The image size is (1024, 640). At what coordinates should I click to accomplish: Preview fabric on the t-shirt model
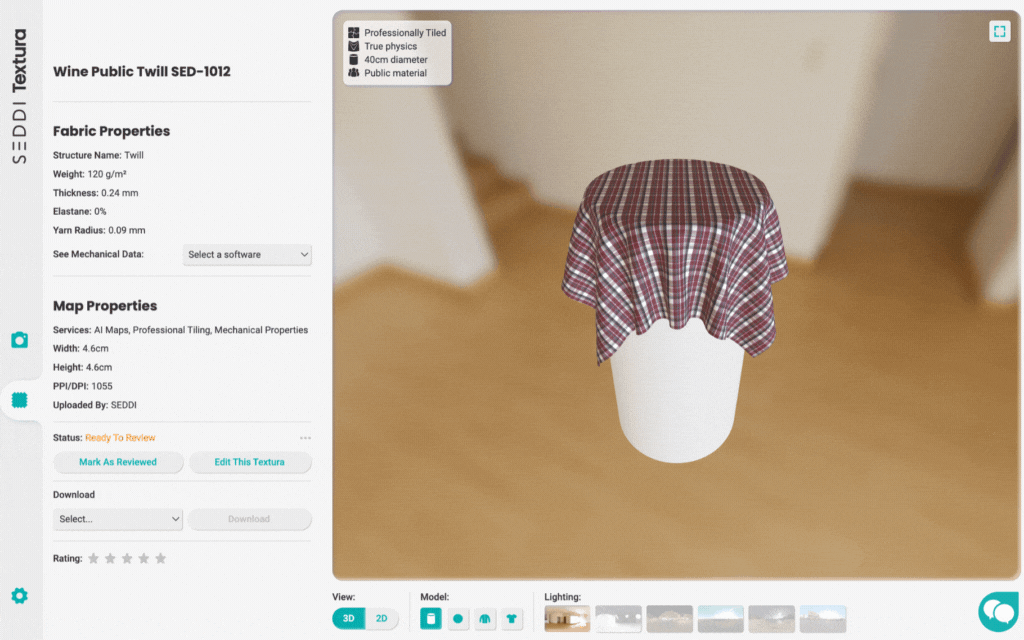[x=513, y=618]
